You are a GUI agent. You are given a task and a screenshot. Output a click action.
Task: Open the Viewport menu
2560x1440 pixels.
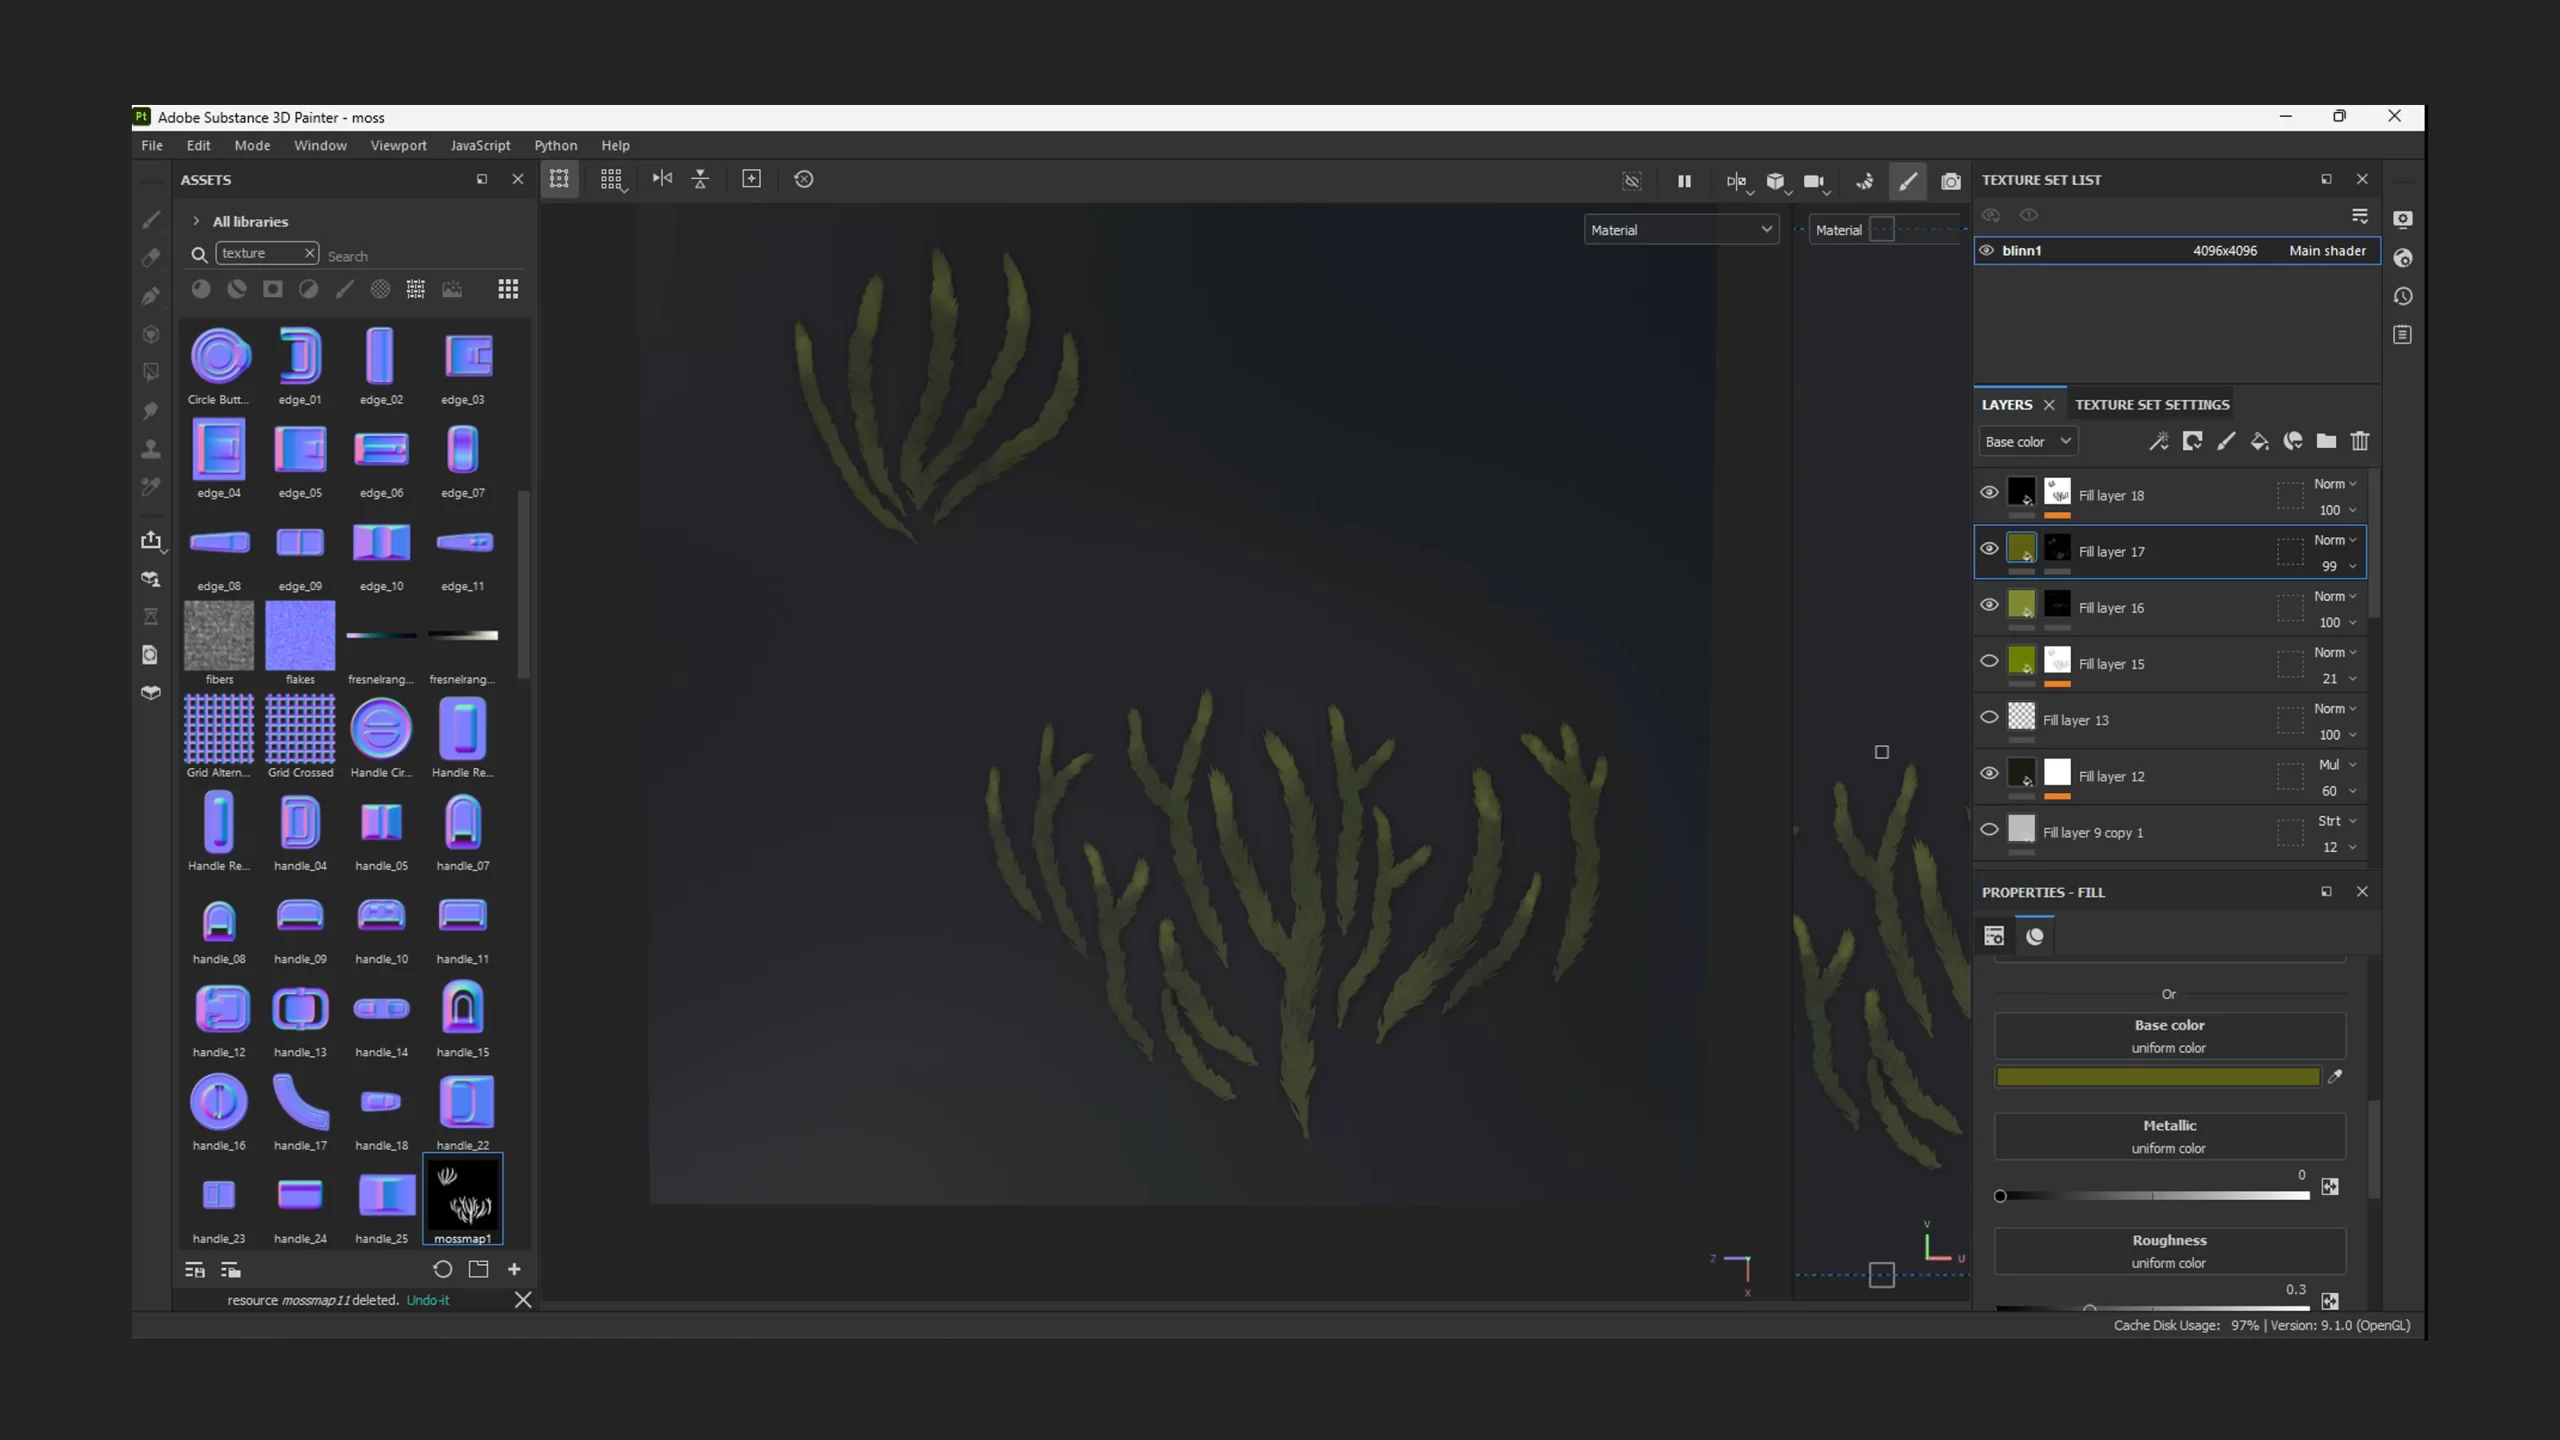click(x=398, y=145)
